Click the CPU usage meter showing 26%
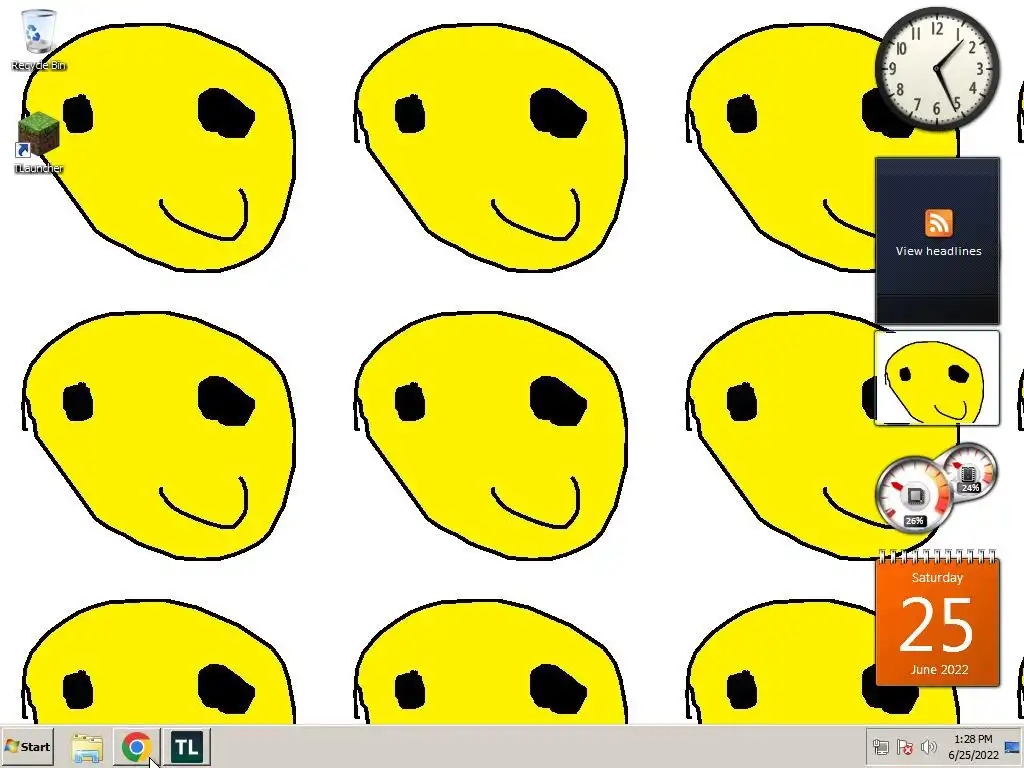The height and width of the screenshot is (768, 1024). tap(914, 494)
